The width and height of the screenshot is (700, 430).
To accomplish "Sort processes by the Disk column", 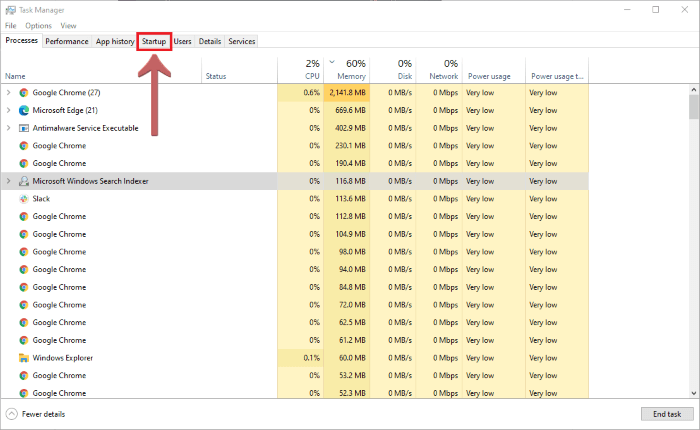I will 393,71.
